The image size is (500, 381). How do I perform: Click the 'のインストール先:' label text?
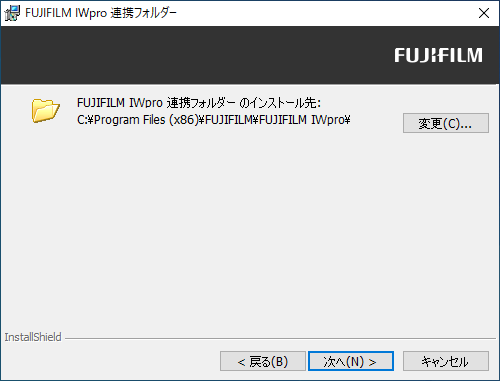280,103
